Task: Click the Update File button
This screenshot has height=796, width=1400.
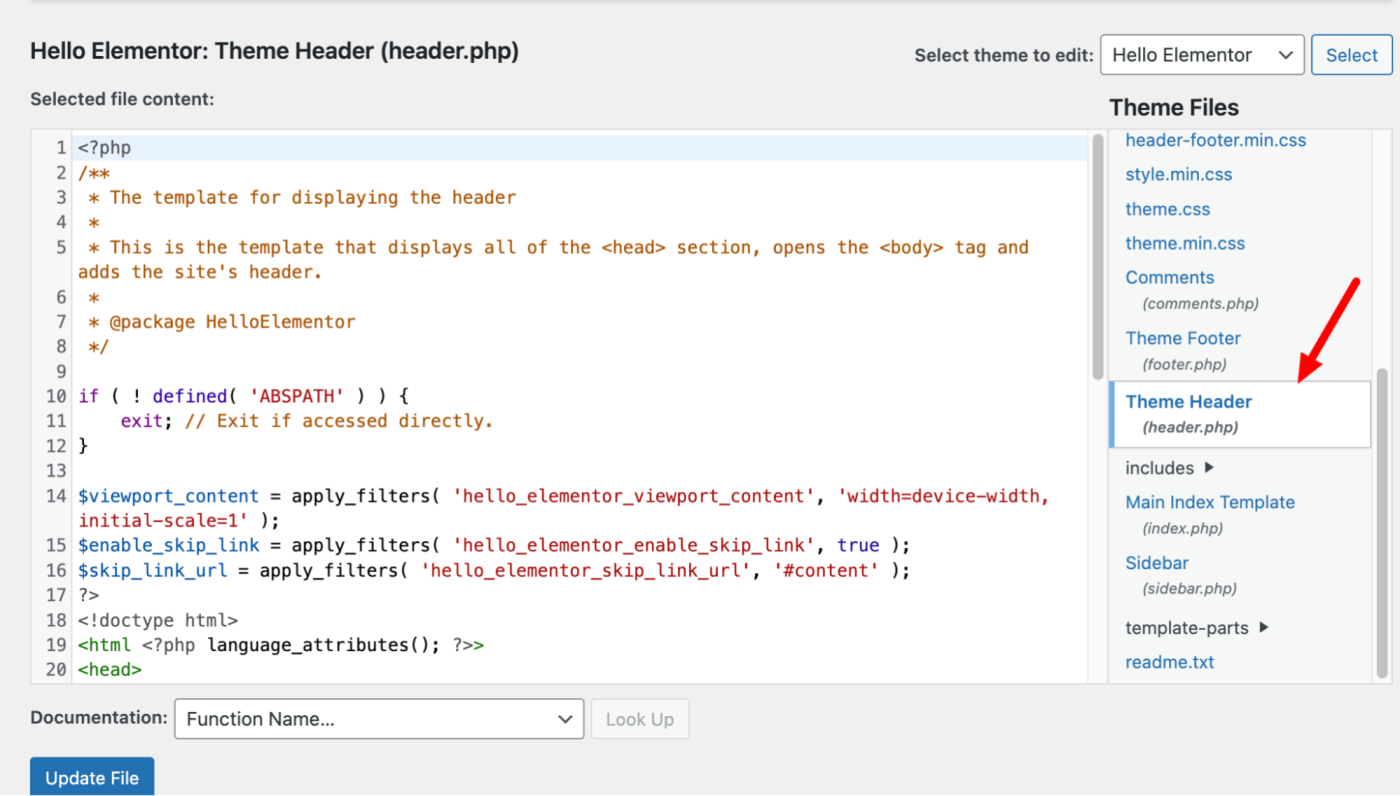Action: pos(92,777)
